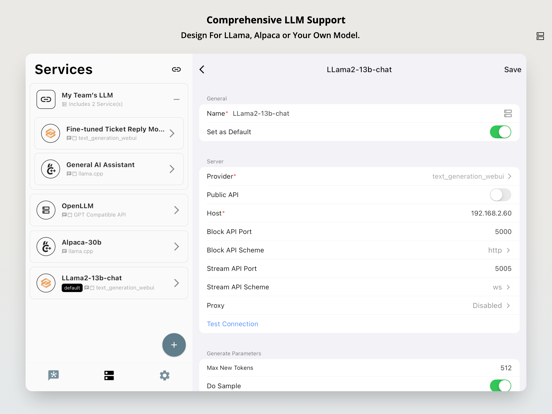The image size is (552, 414).
Task: Open the chat tab at bottom
Action: [x=54, y=375]
